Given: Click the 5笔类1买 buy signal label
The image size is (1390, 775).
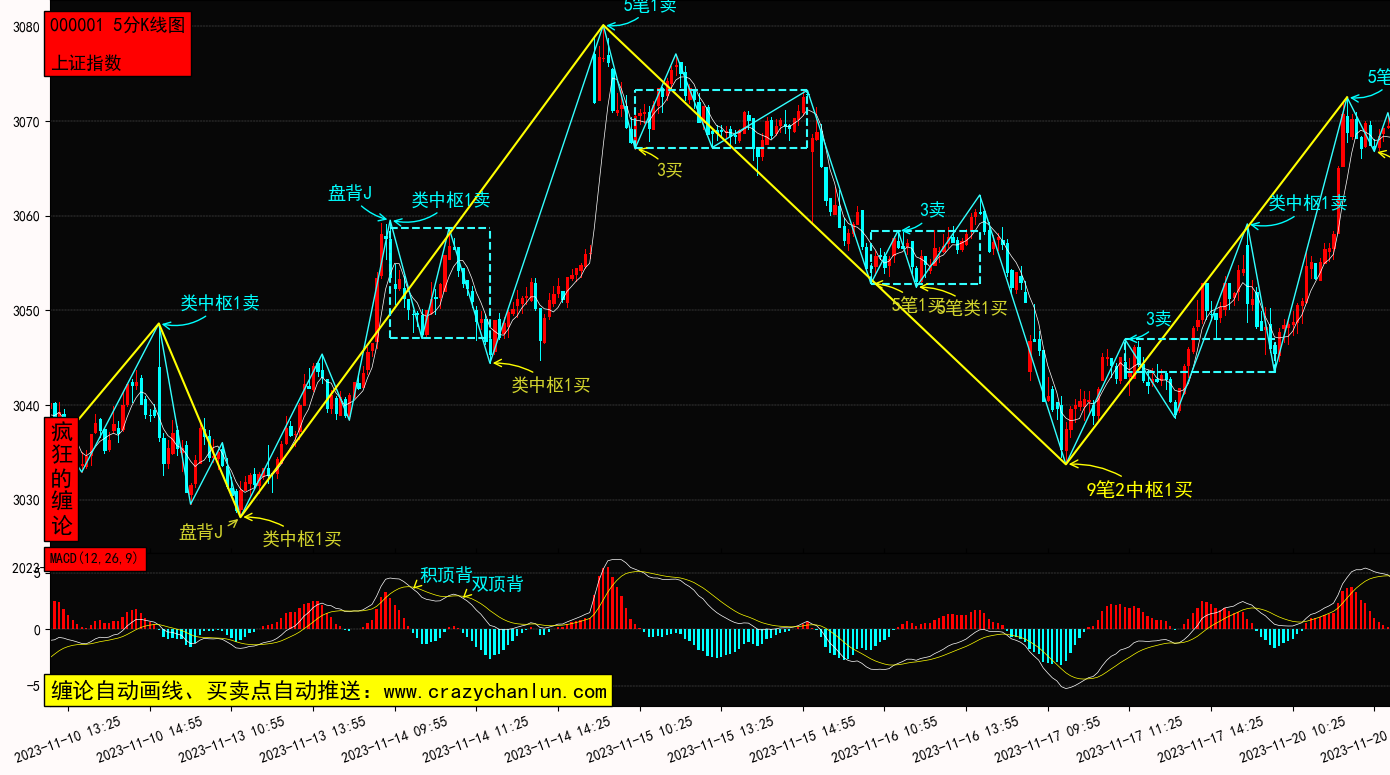Looking at the screenshot, I should 975,308.
